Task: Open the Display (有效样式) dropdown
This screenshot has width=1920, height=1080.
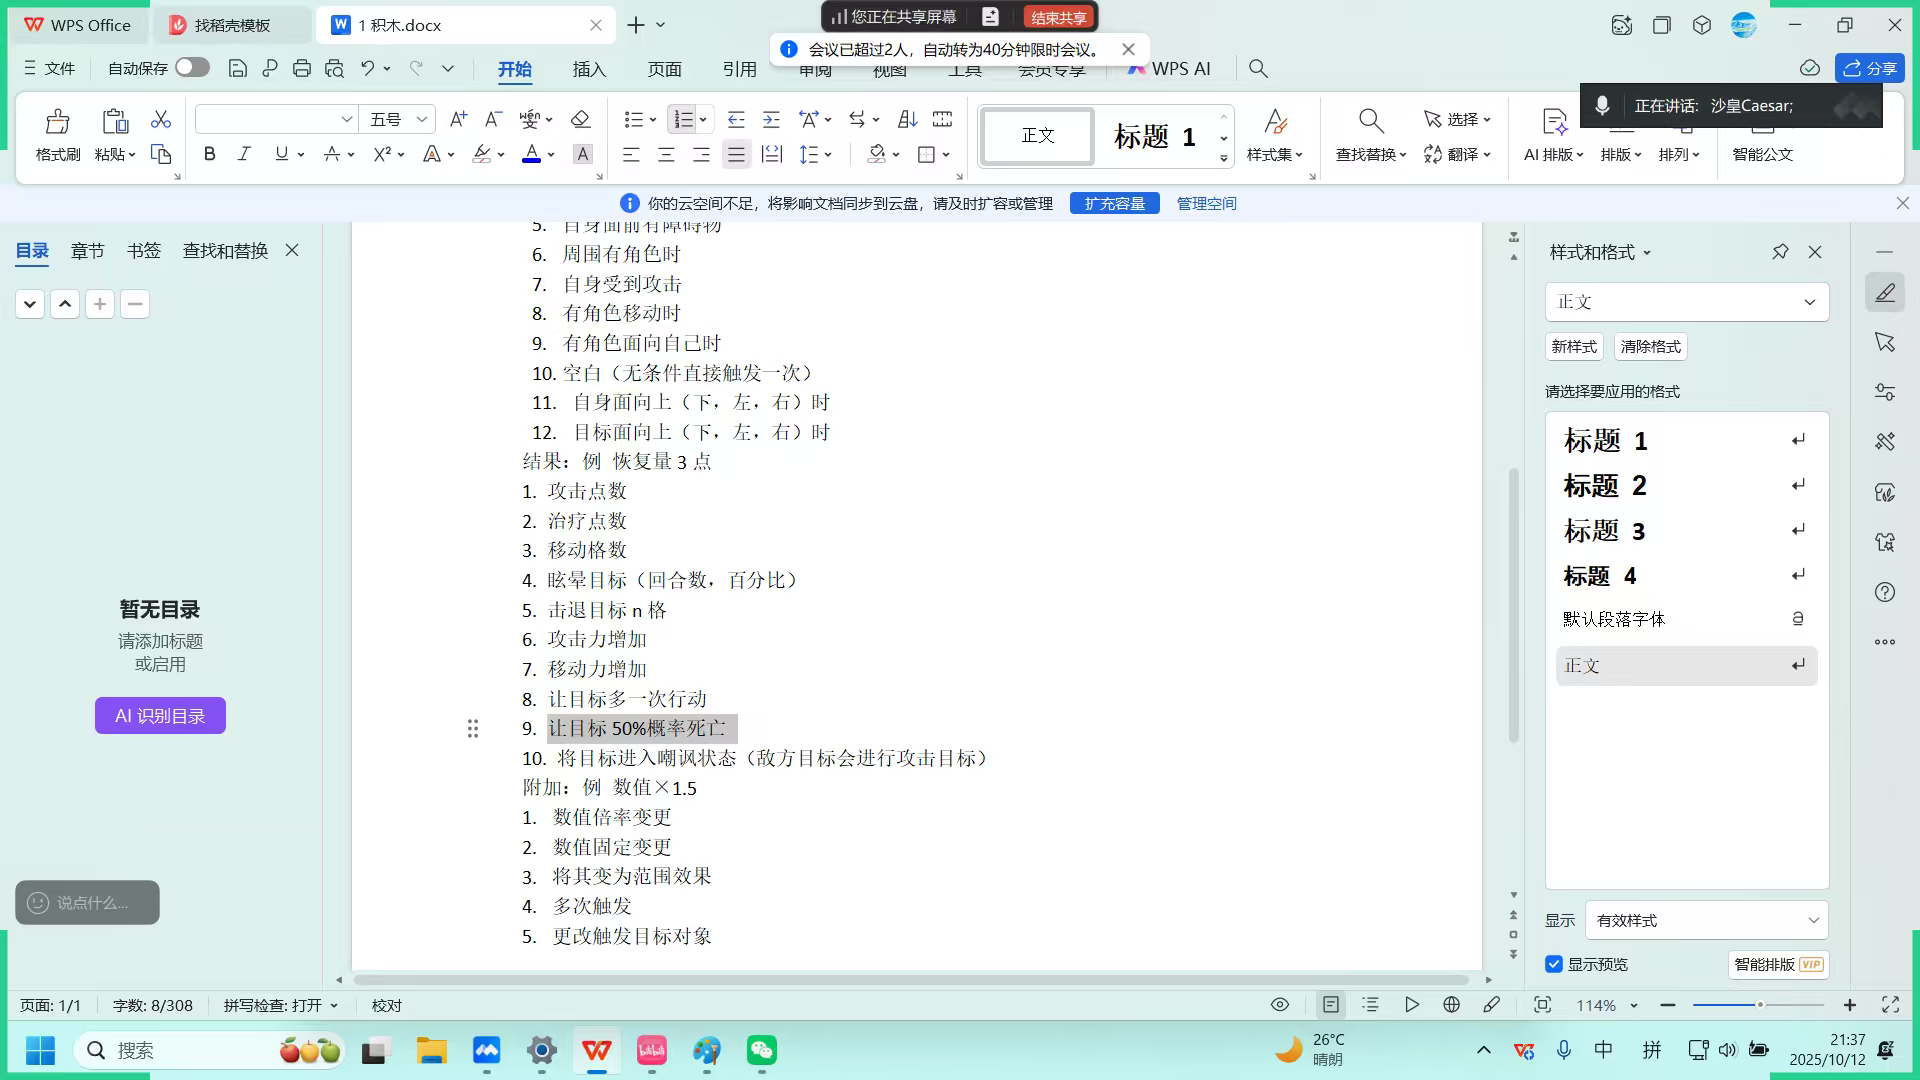Action: pyautogui.click(x=1707, y=920)
